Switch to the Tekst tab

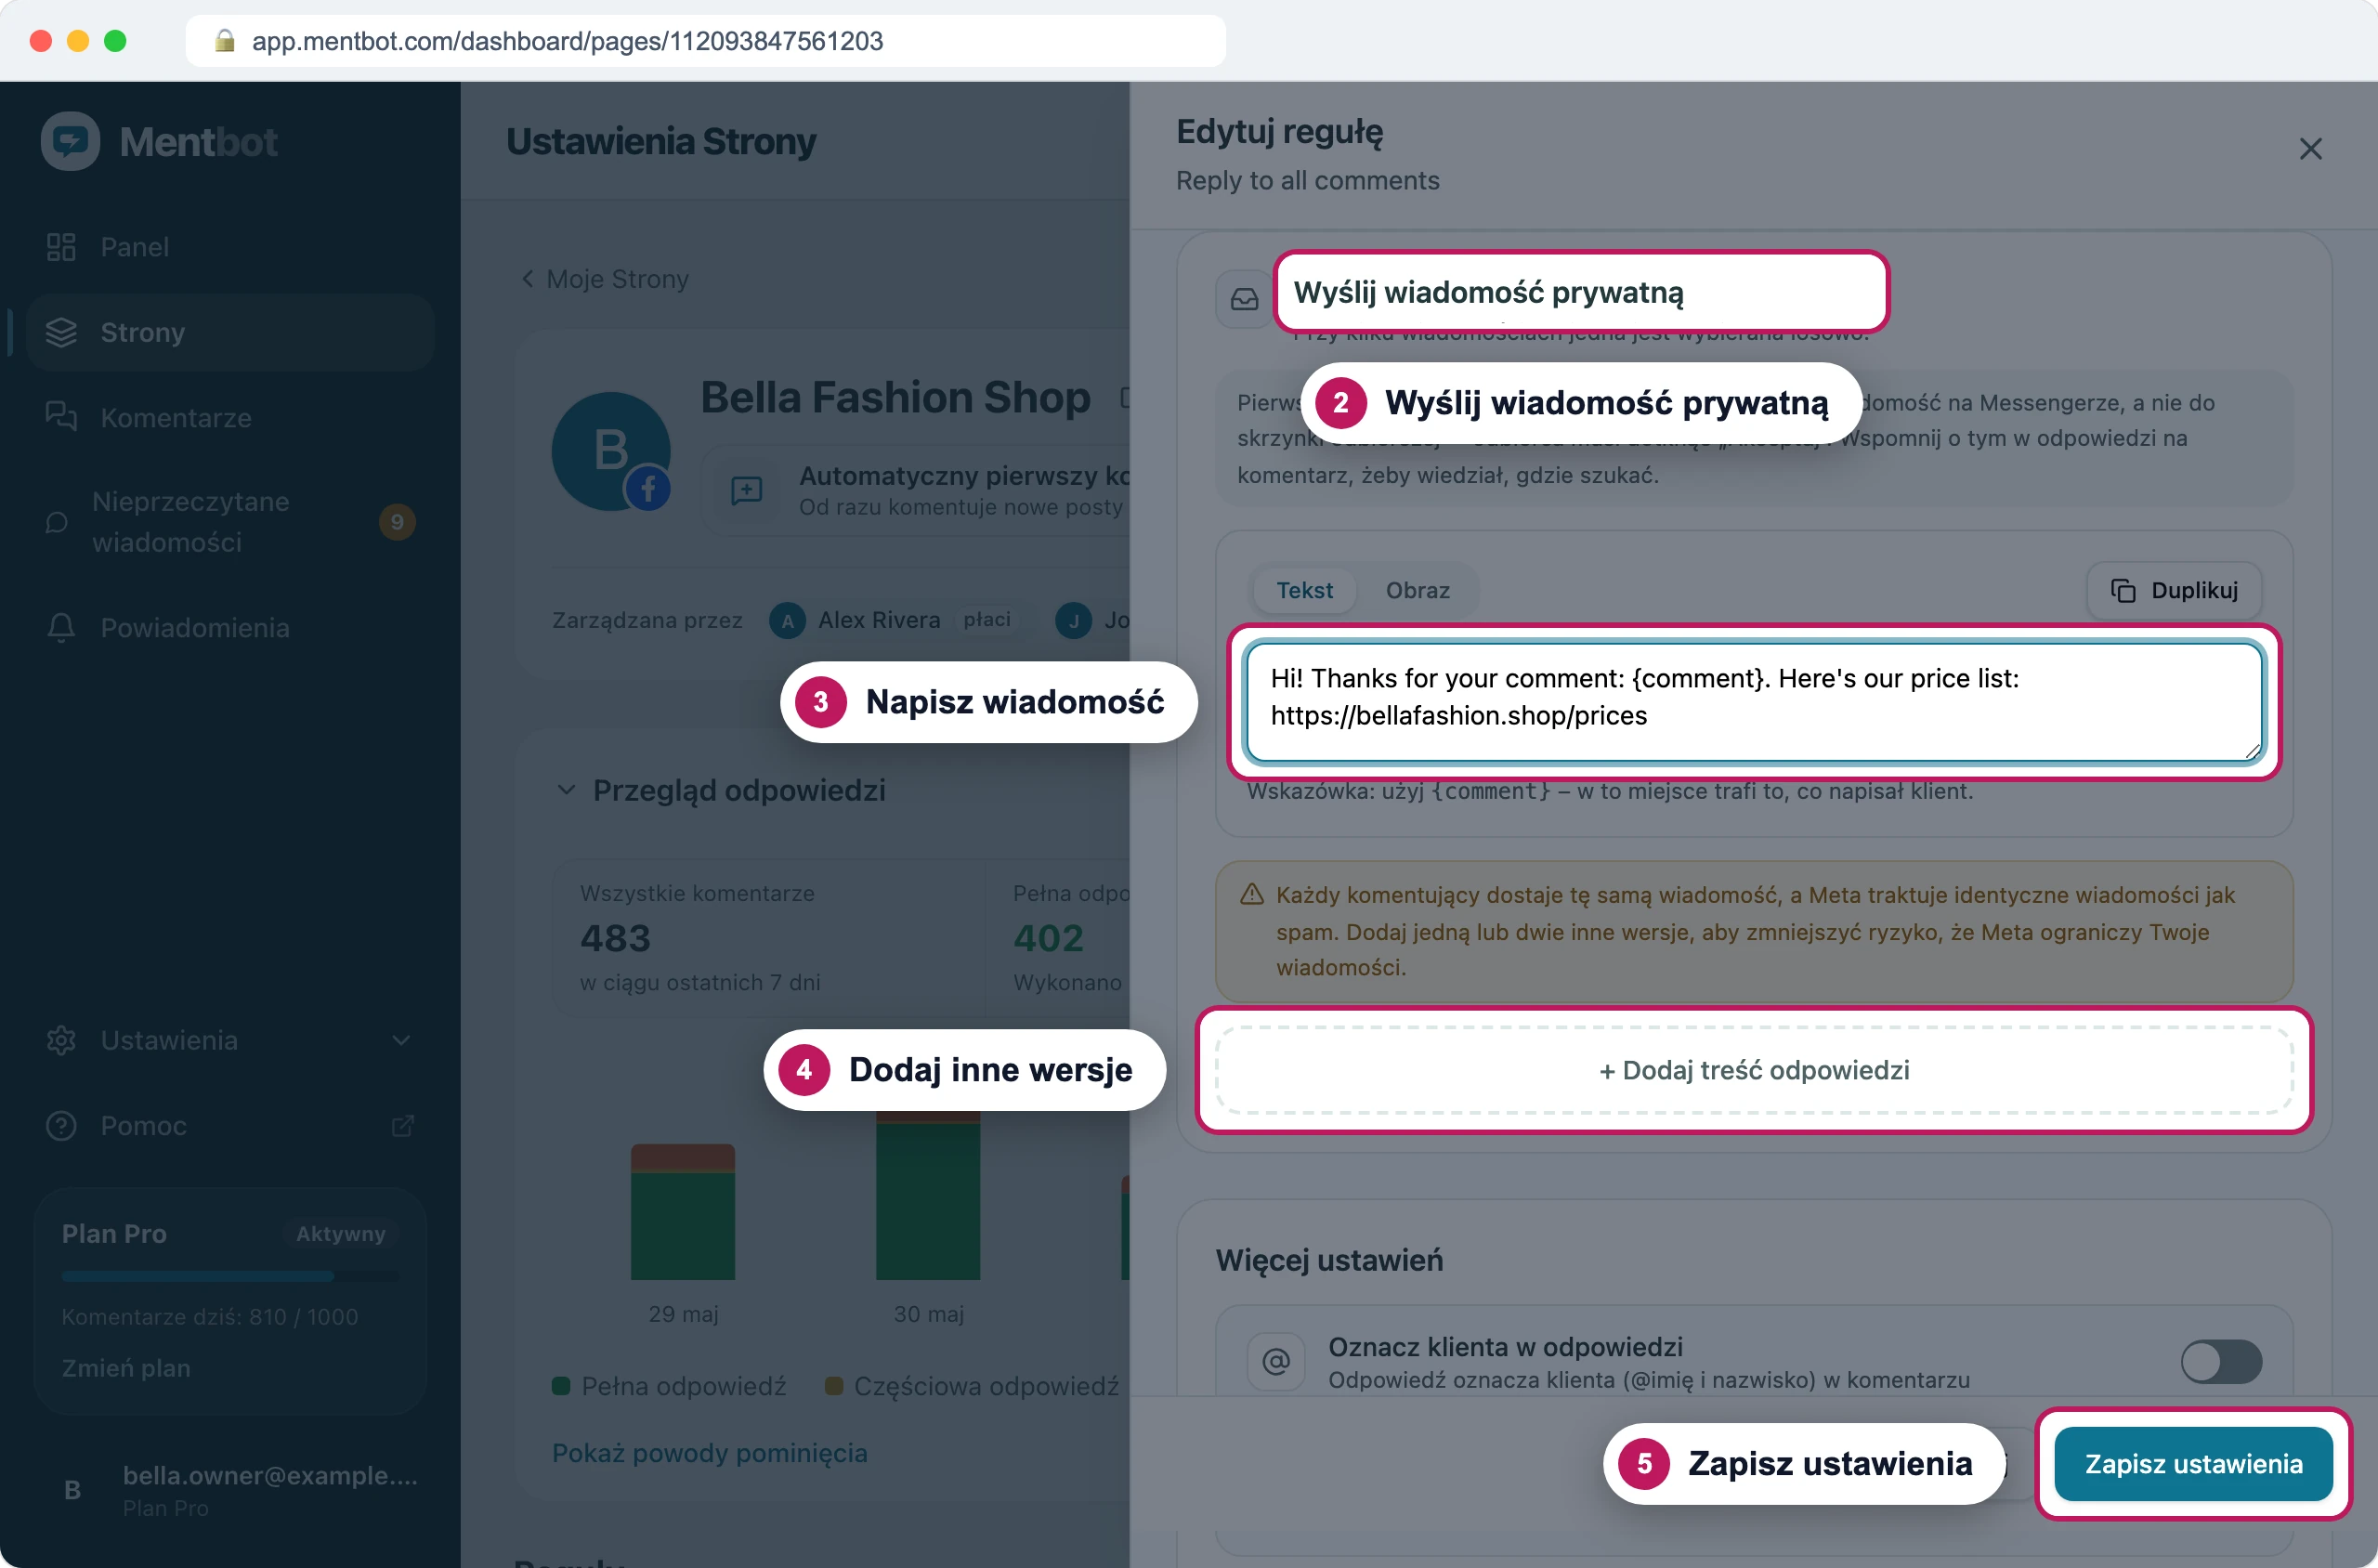click(x=1304, y=590)
